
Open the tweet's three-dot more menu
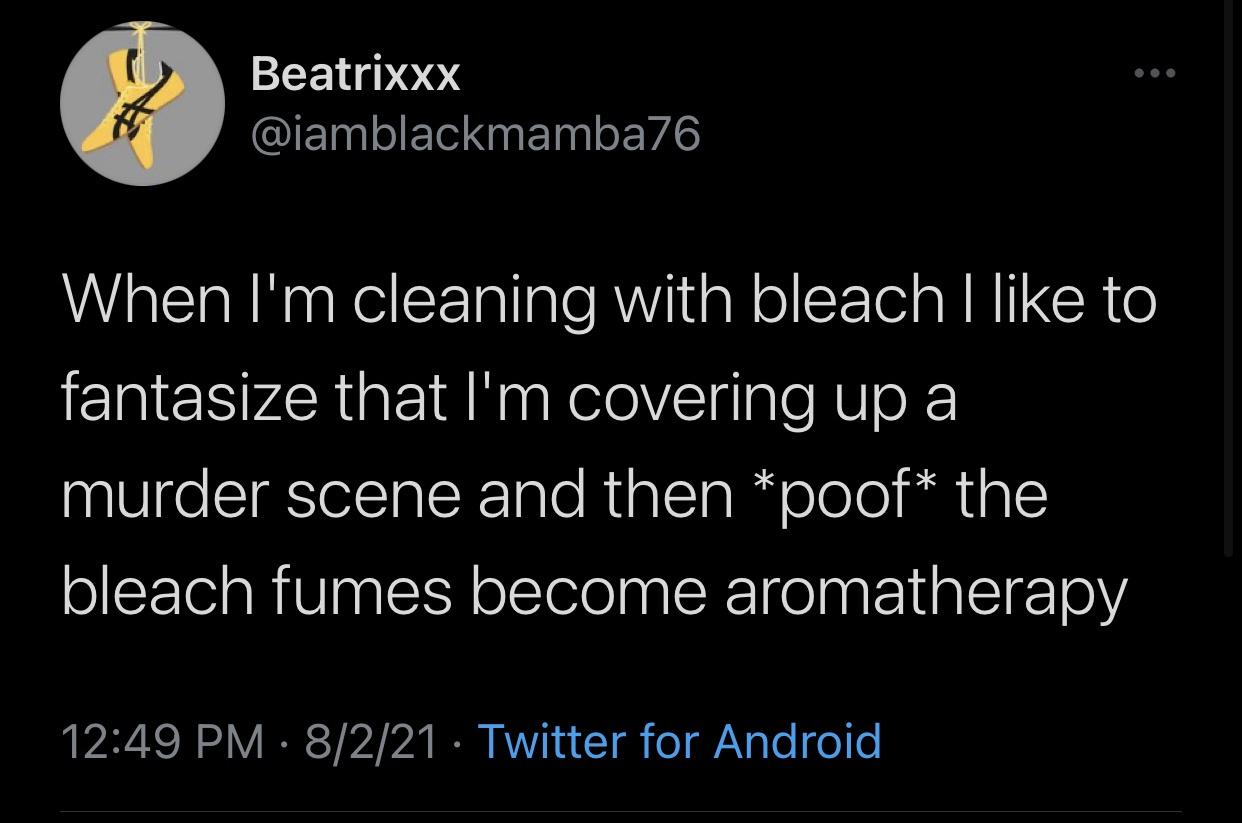coord(1154,73)
